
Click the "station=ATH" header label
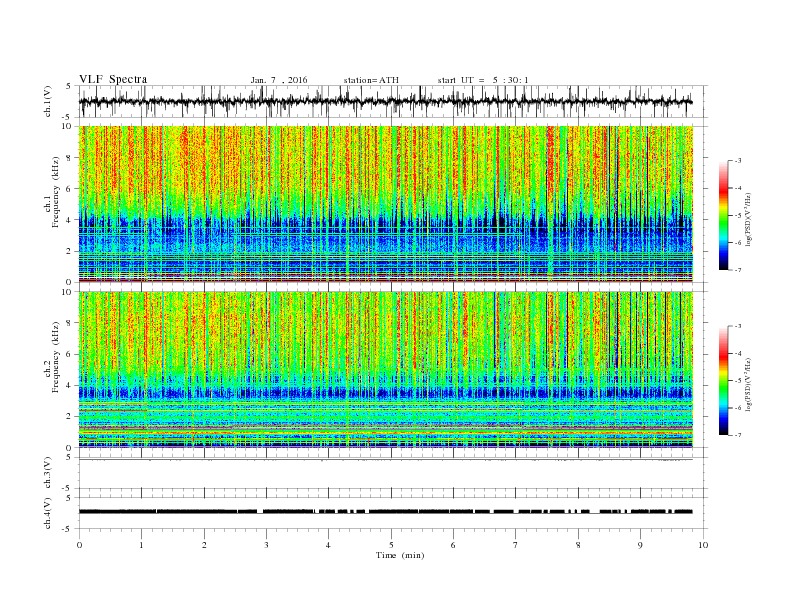[371, 80]
